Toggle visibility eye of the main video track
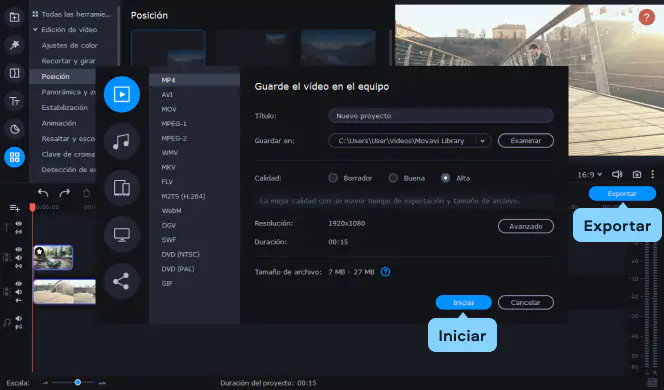The image size is (664, 390). [x=19, y=283]
